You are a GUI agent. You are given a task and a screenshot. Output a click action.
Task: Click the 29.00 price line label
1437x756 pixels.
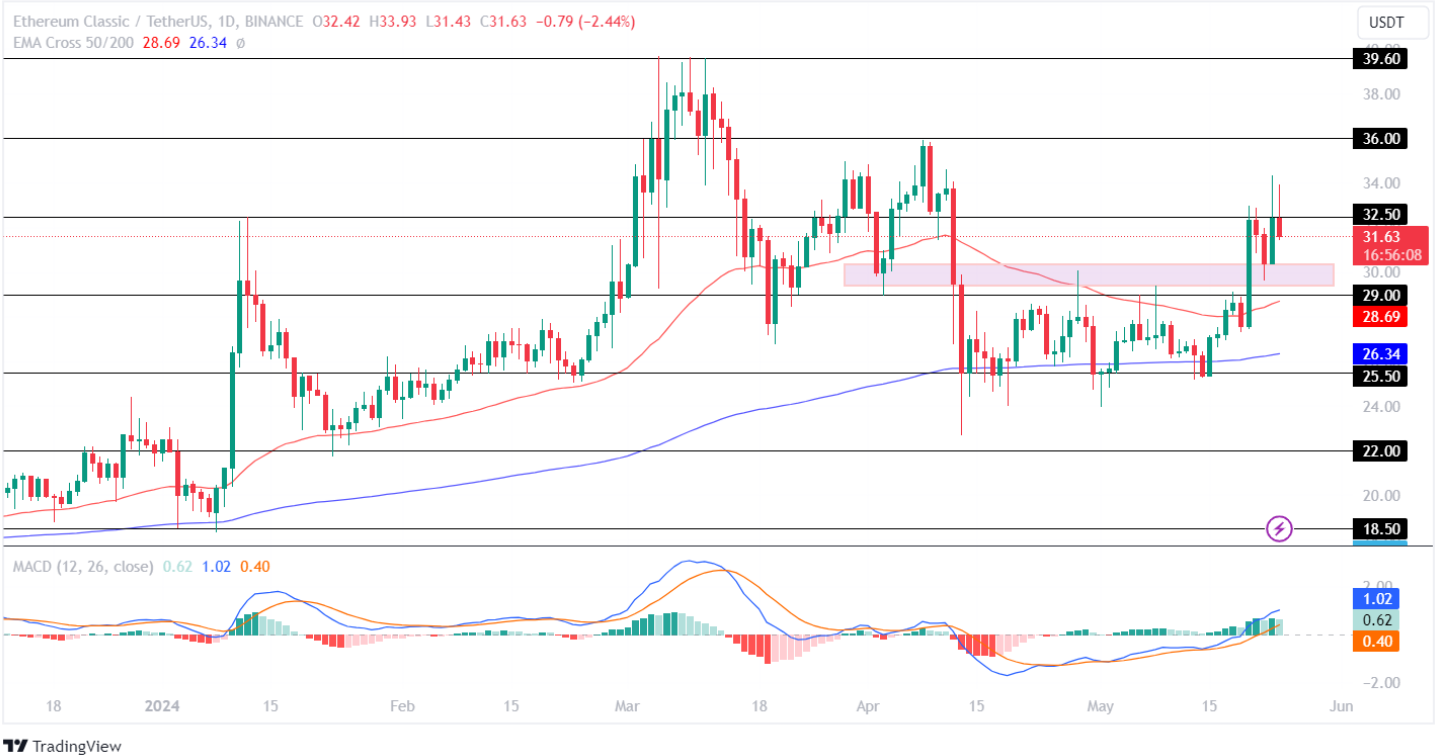click(x=1380, y=295)
